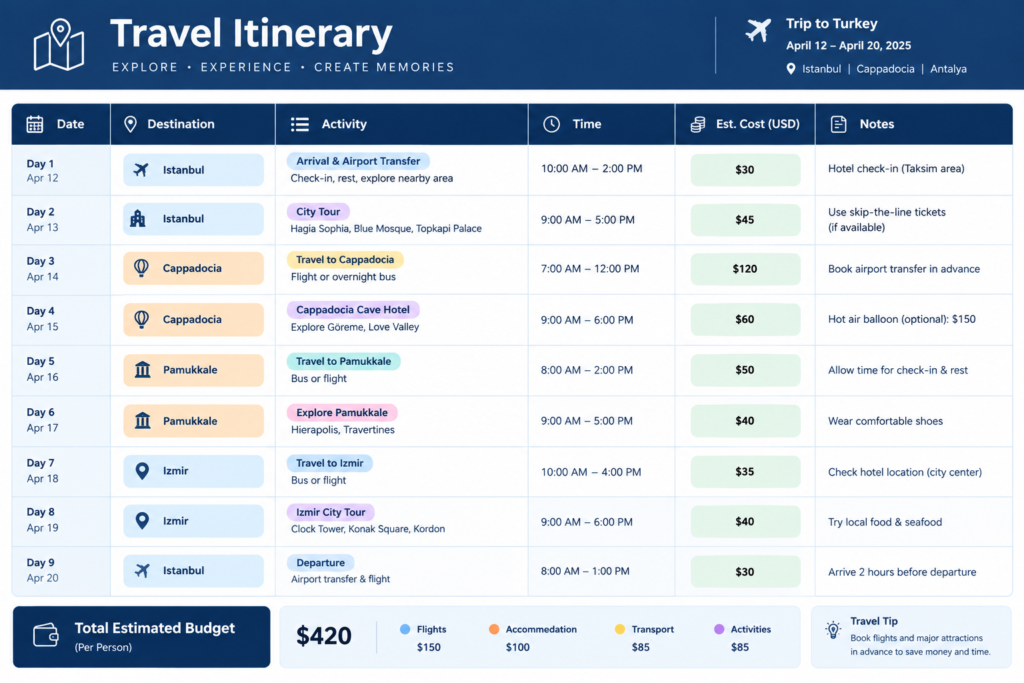Select the Cappadocia Cave Hotel tag
Image resolution: width=1024 pixels, height=683 pixels.
point(353,310)
